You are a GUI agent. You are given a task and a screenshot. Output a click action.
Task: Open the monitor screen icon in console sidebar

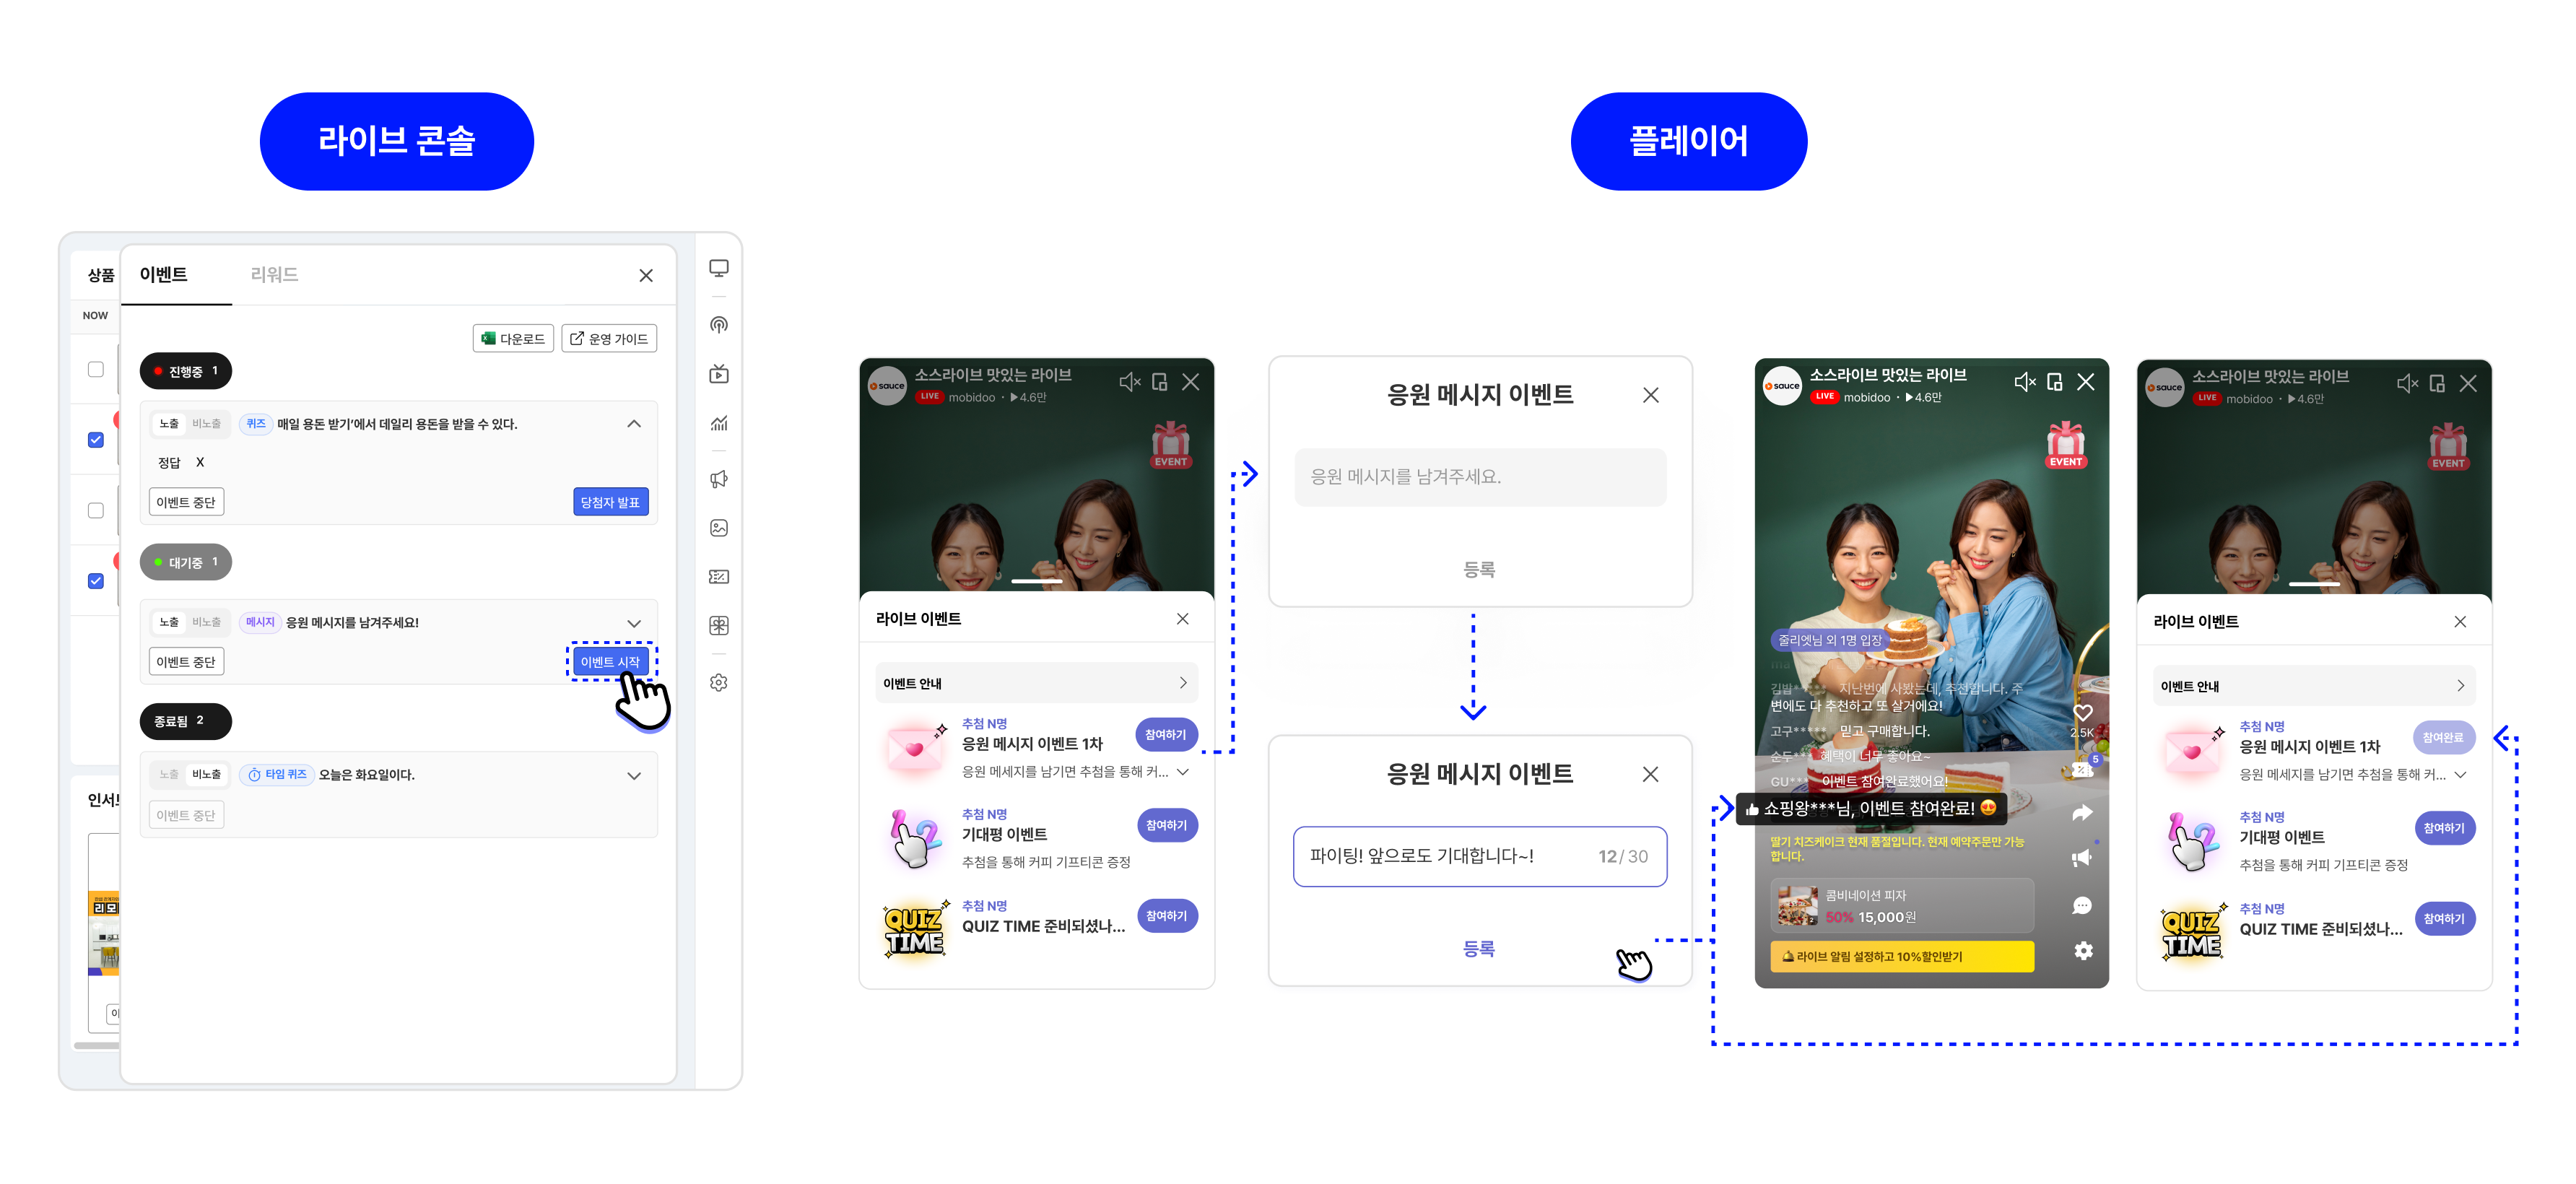[718, 269]
